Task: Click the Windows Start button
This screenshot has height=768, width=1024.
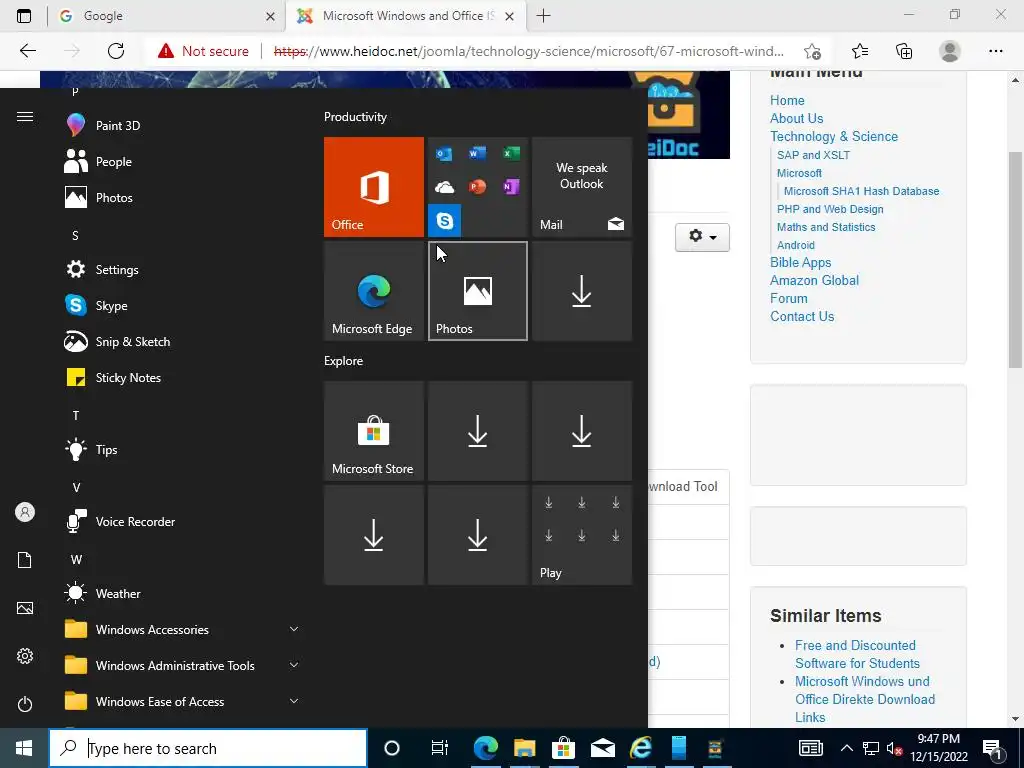Action: point(24,748)
